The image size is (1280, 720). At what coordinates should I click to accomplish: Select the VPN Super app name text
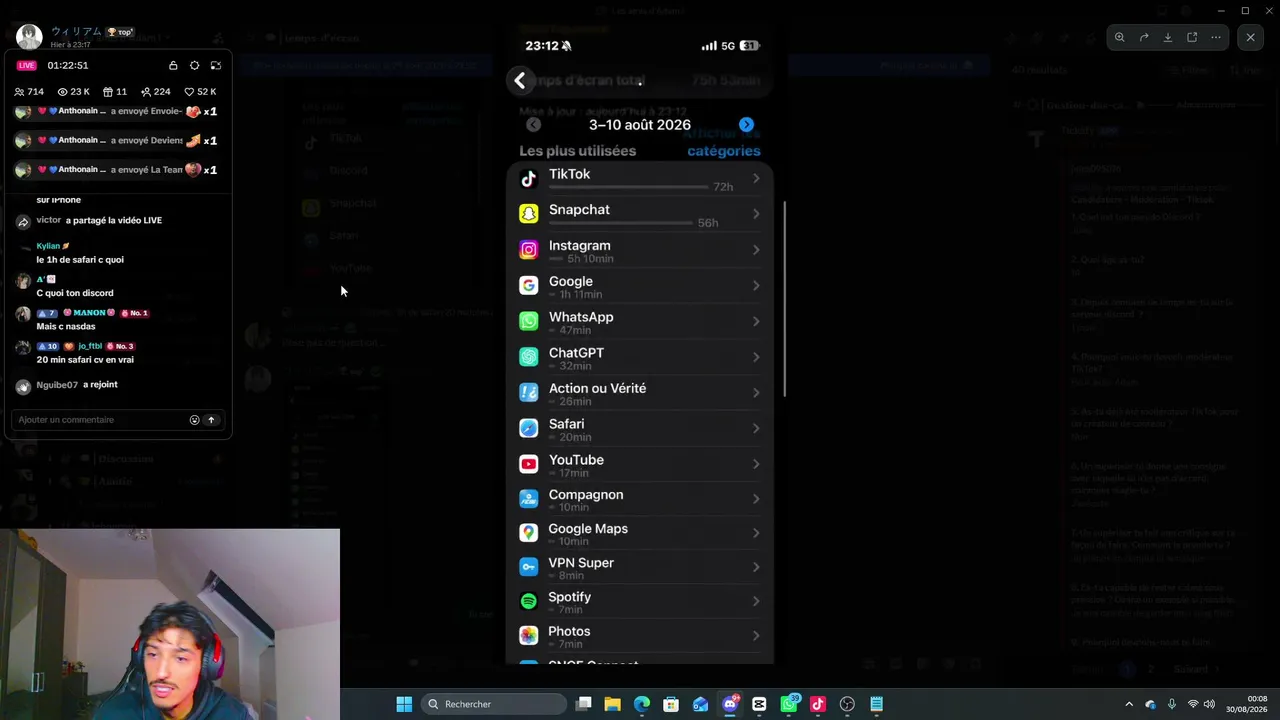click(581, 563)
